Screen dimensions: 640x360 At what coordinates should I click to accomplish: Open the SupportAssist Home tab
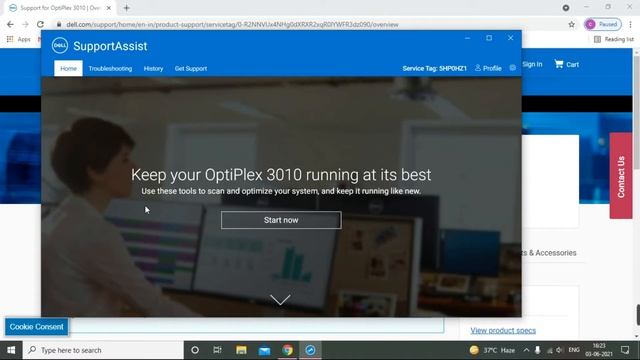68,69
